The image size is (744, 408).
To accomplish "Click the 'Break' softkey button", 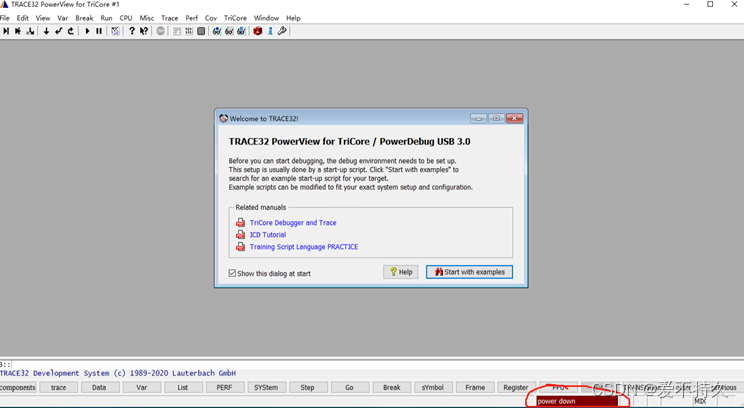I will pos(391,388).
